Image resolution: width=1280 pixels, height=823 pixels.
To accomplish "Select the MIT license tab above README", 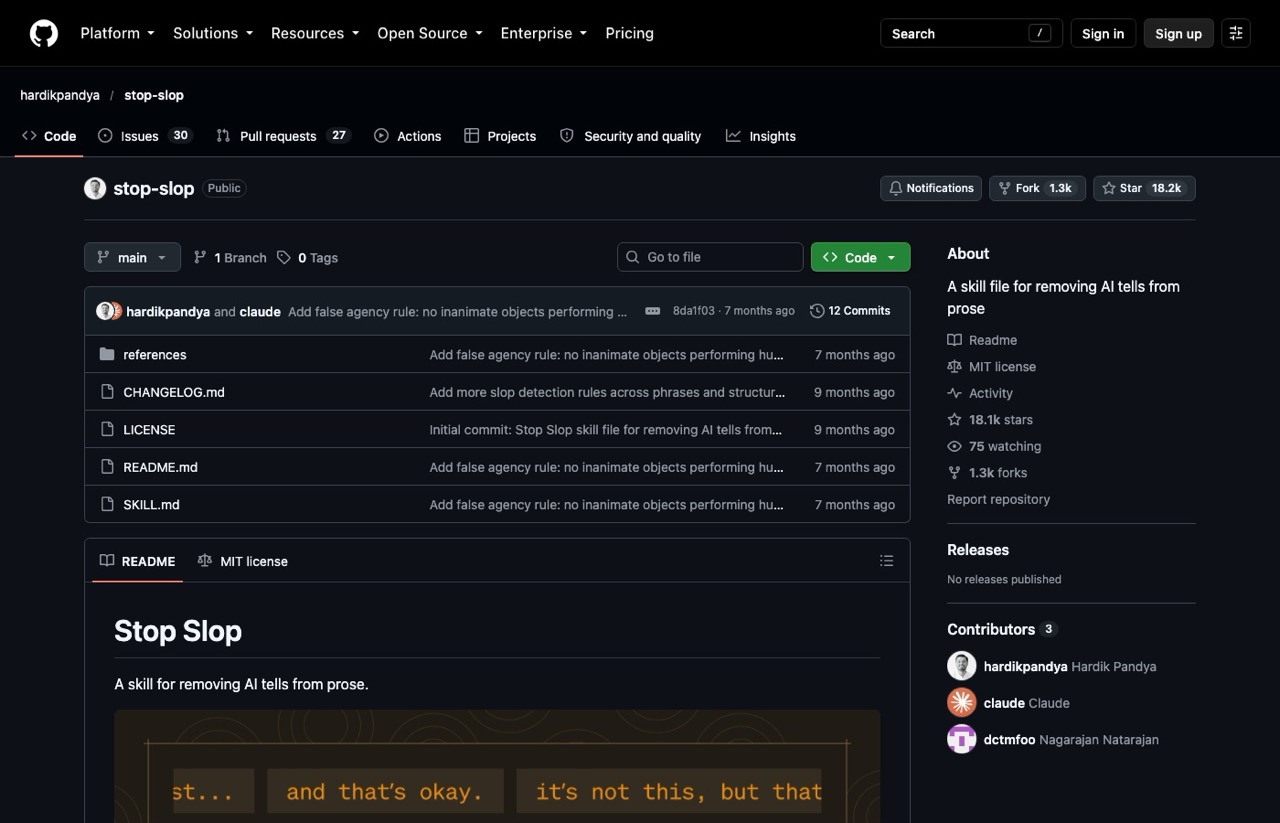I will (x=242, y=561).
